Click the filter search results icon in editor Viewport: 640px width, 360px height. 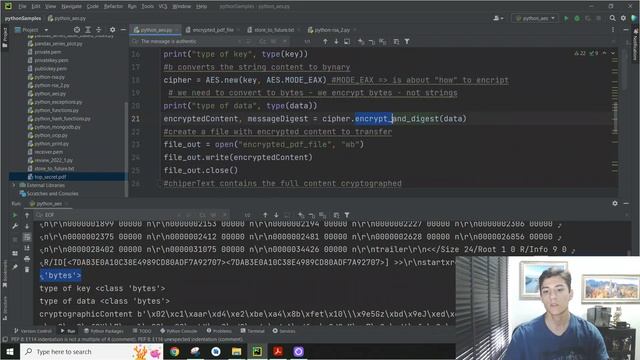click(x=407, y=42)
